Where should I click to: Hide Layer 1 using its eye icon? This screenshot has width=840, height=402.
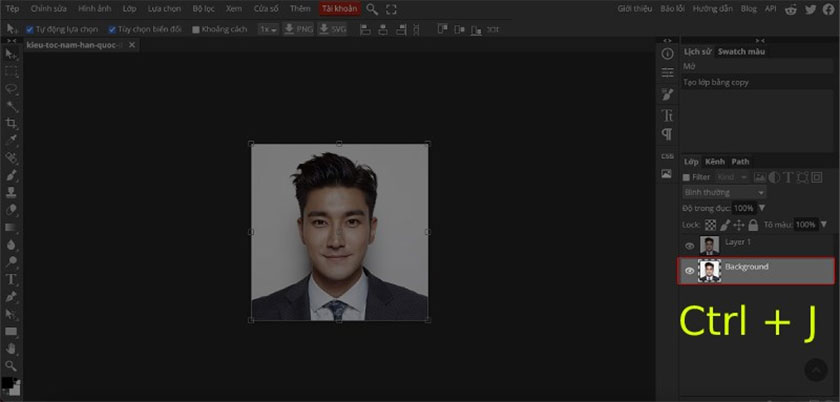coord(689,246)
